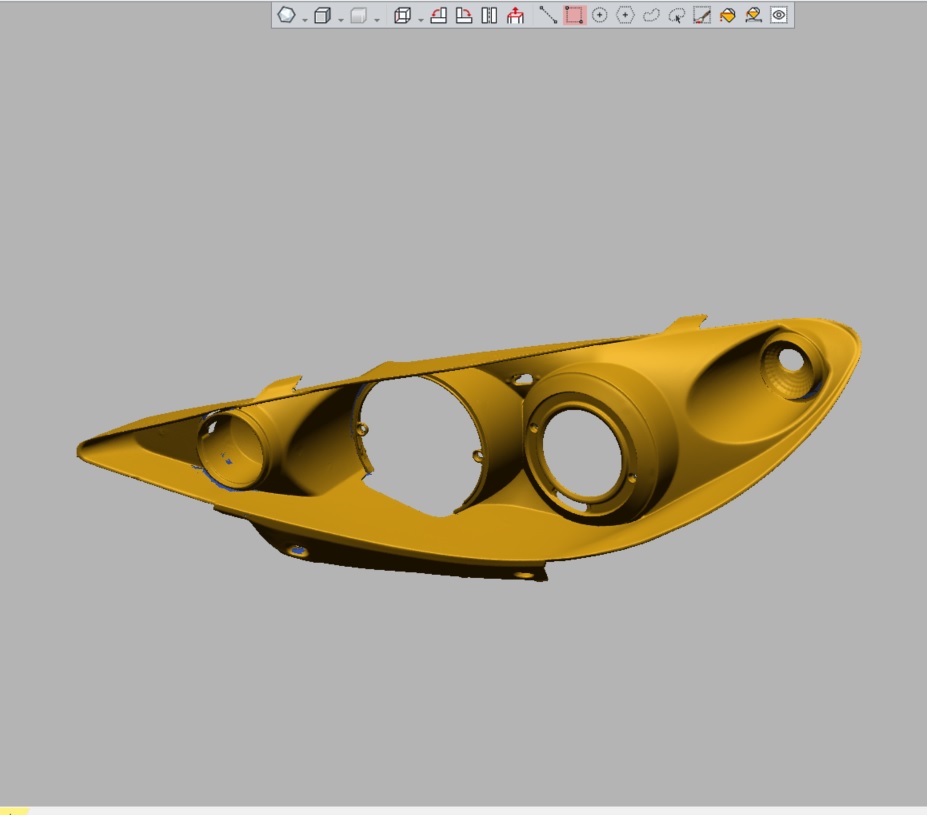Open dropdown next to greyed cube icon
This screenshot has width=927, height=815.
377,20
